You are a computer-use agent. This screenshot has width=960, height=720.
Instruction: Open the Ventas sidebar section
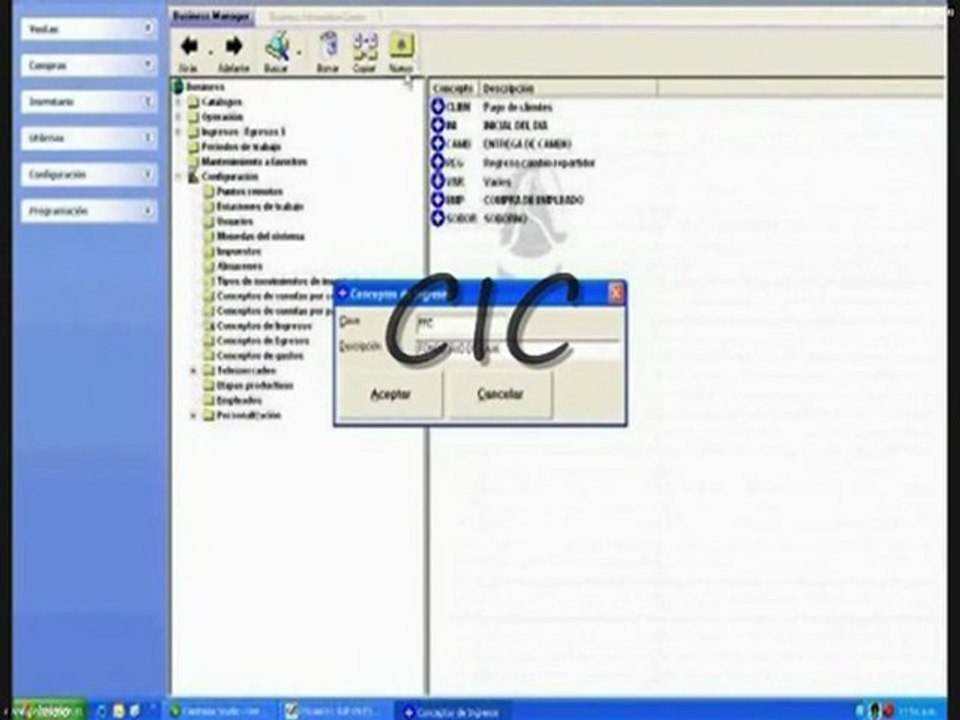coord(89,29)
